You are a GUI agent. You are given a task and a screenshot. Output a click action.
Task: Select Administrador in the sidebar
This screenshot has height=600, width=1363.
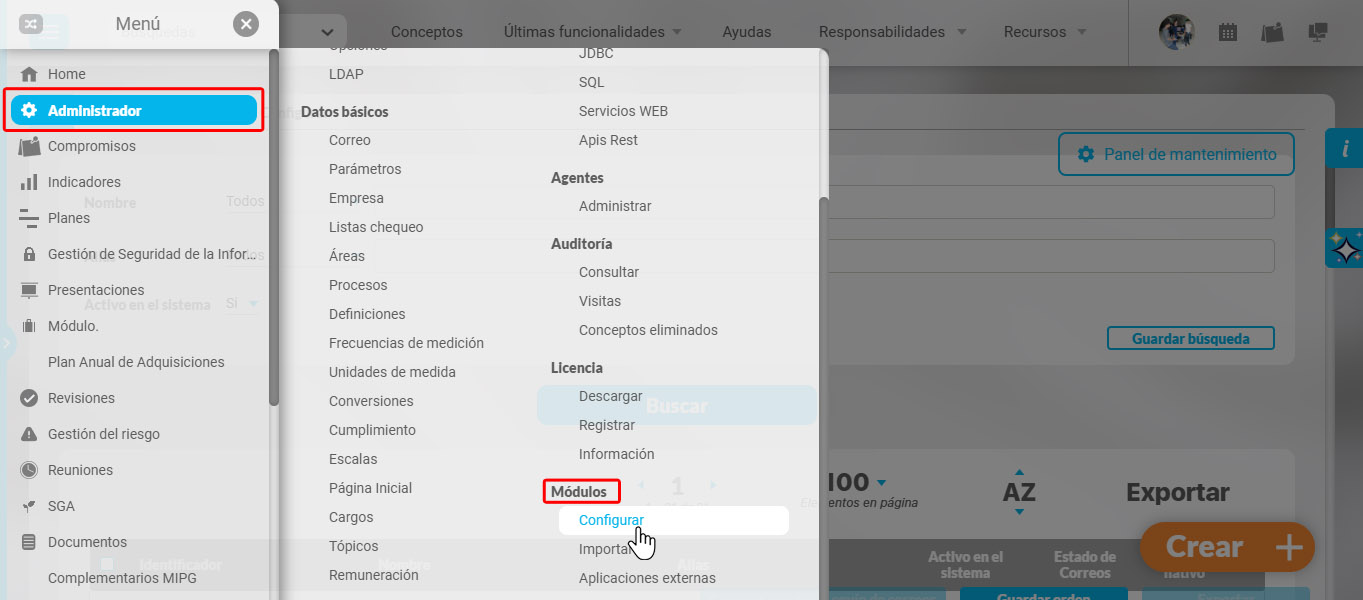135,110
